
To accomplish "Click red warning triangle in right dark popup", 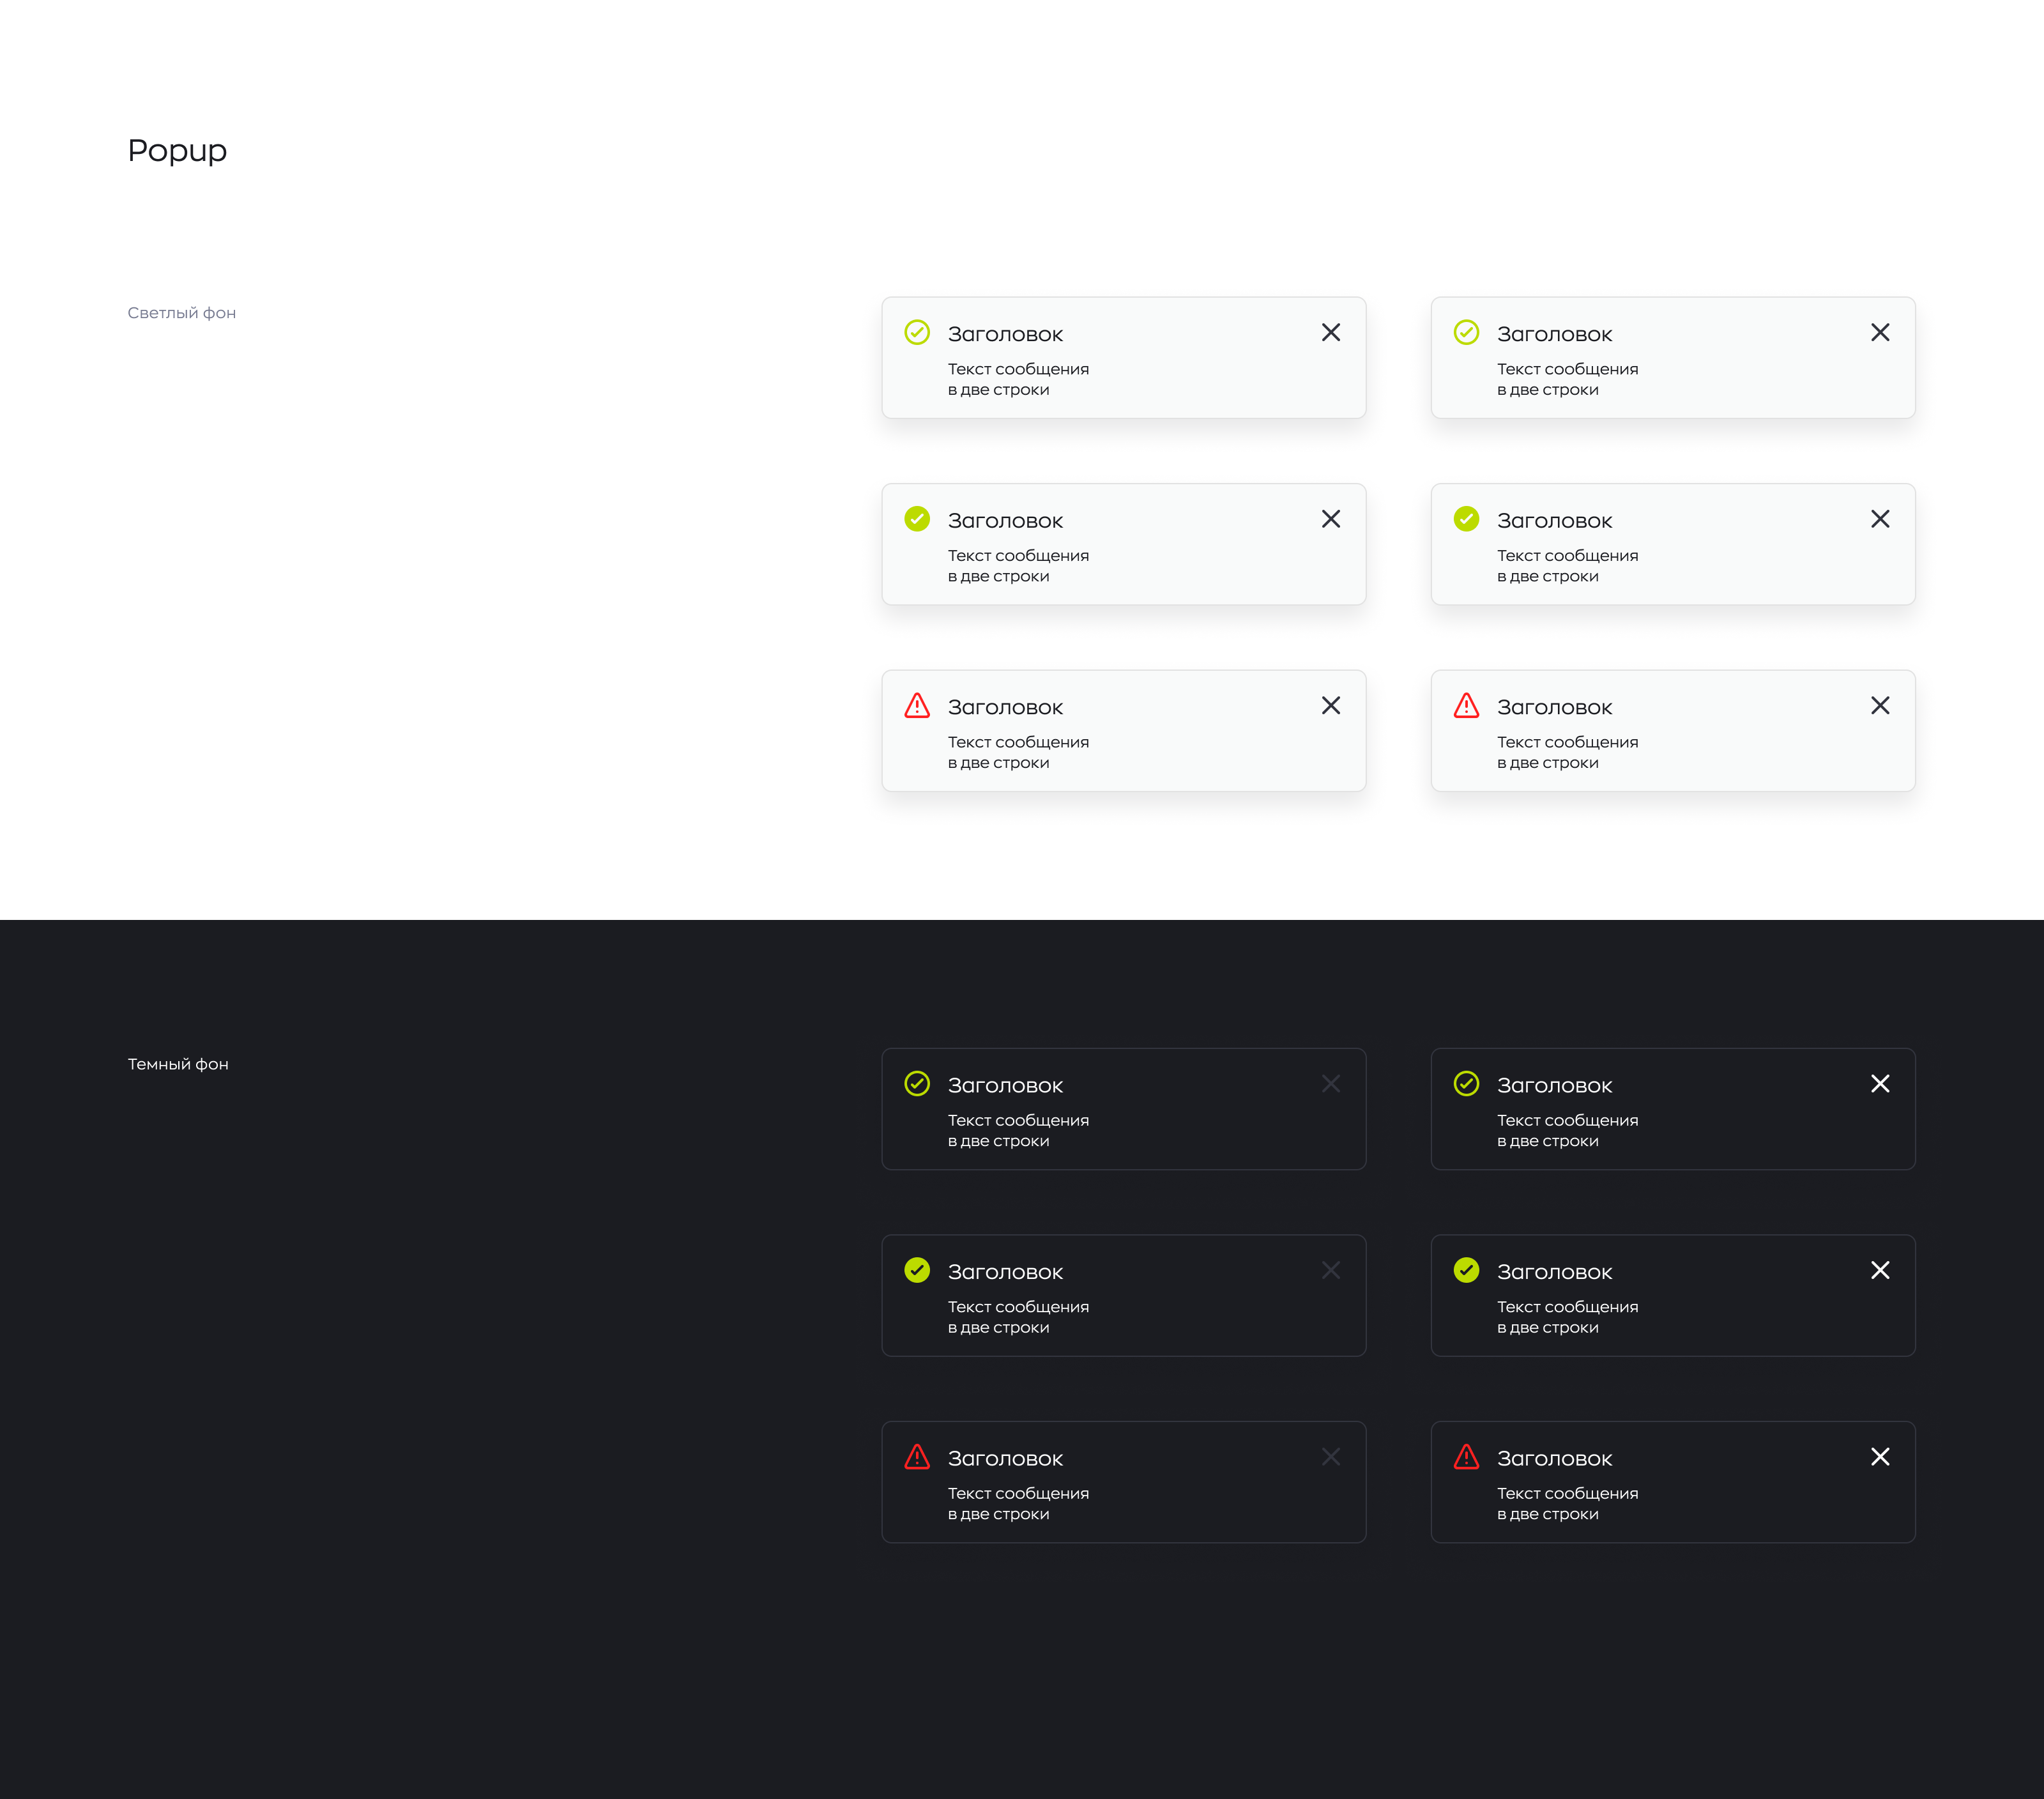I will click(1465, 1457).
